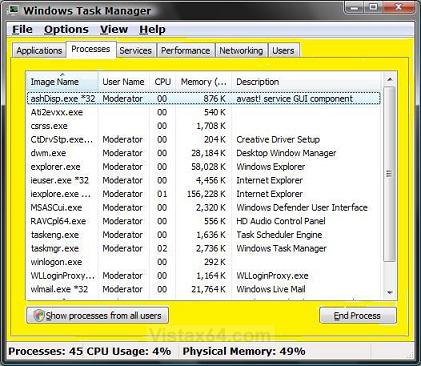
Task: Sort processes by CPU column header
Action: (163, 82)
